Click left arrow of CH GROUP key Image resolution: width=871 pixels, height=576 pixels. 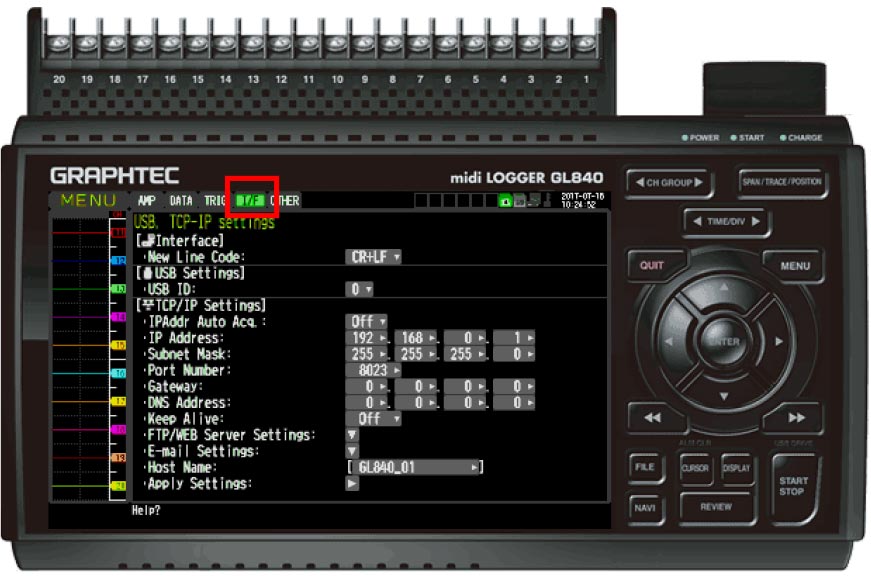point(640,182)
